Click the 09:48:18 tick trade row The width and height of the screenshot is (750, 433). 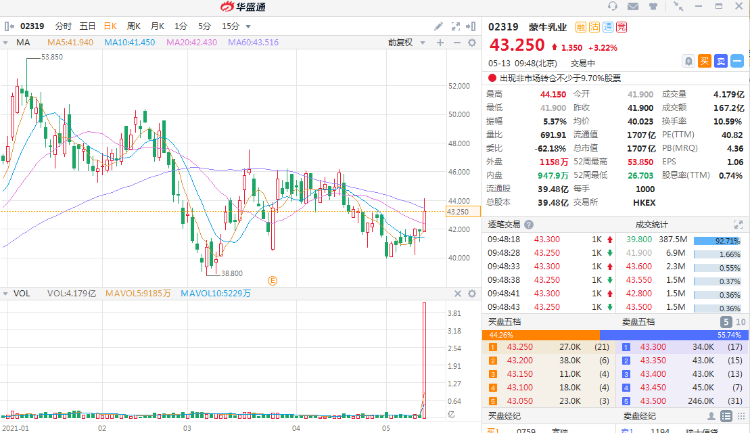(x=550, y=239)
